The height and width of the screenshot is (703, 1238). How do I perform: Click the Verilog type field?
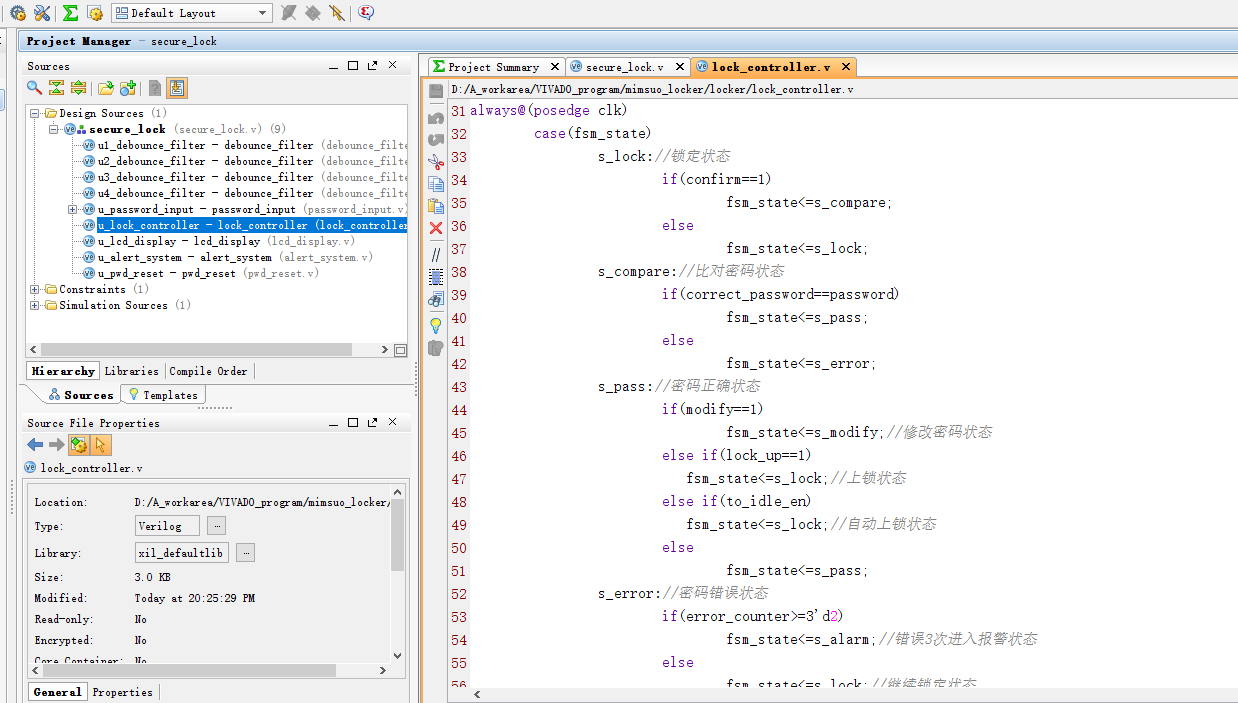pyautogui.click(x=167, y=526)
